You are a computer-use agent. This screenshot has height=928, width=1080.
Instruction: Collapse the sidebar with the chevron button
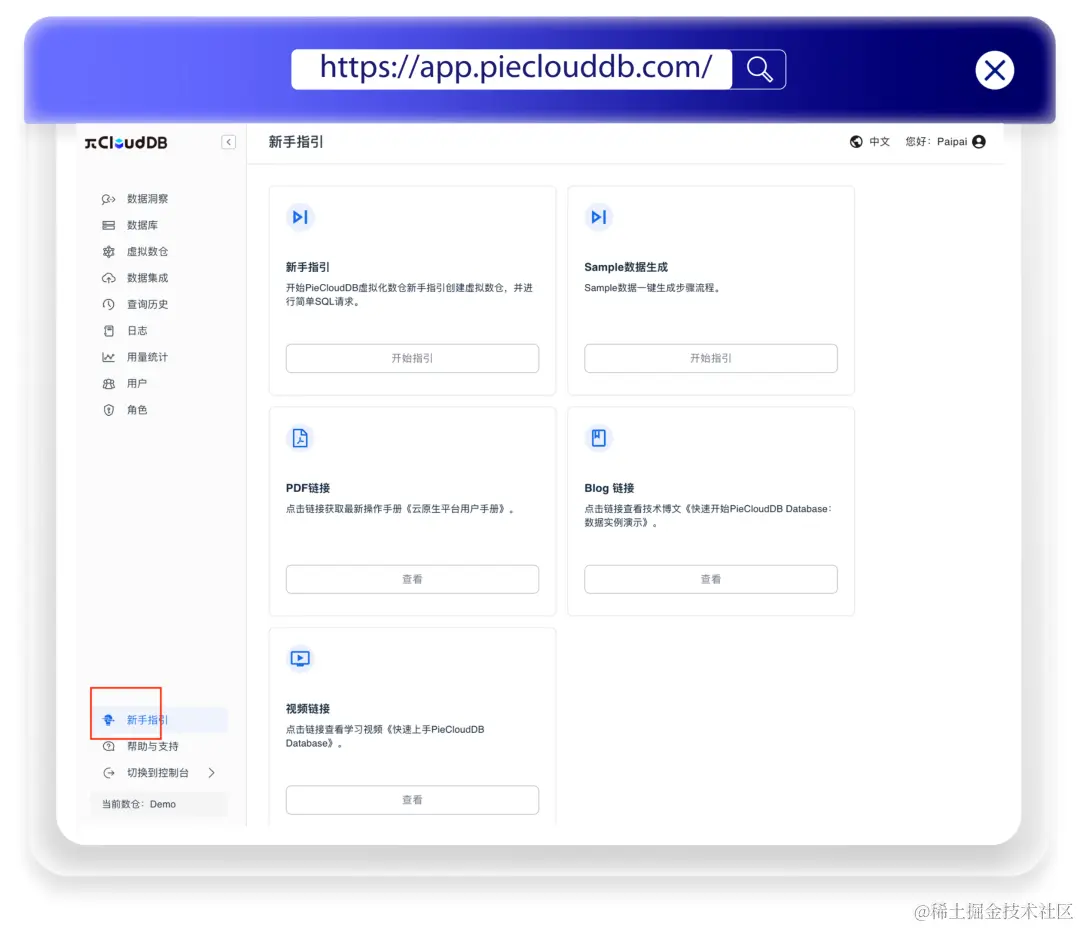click(x=229, y=142)
